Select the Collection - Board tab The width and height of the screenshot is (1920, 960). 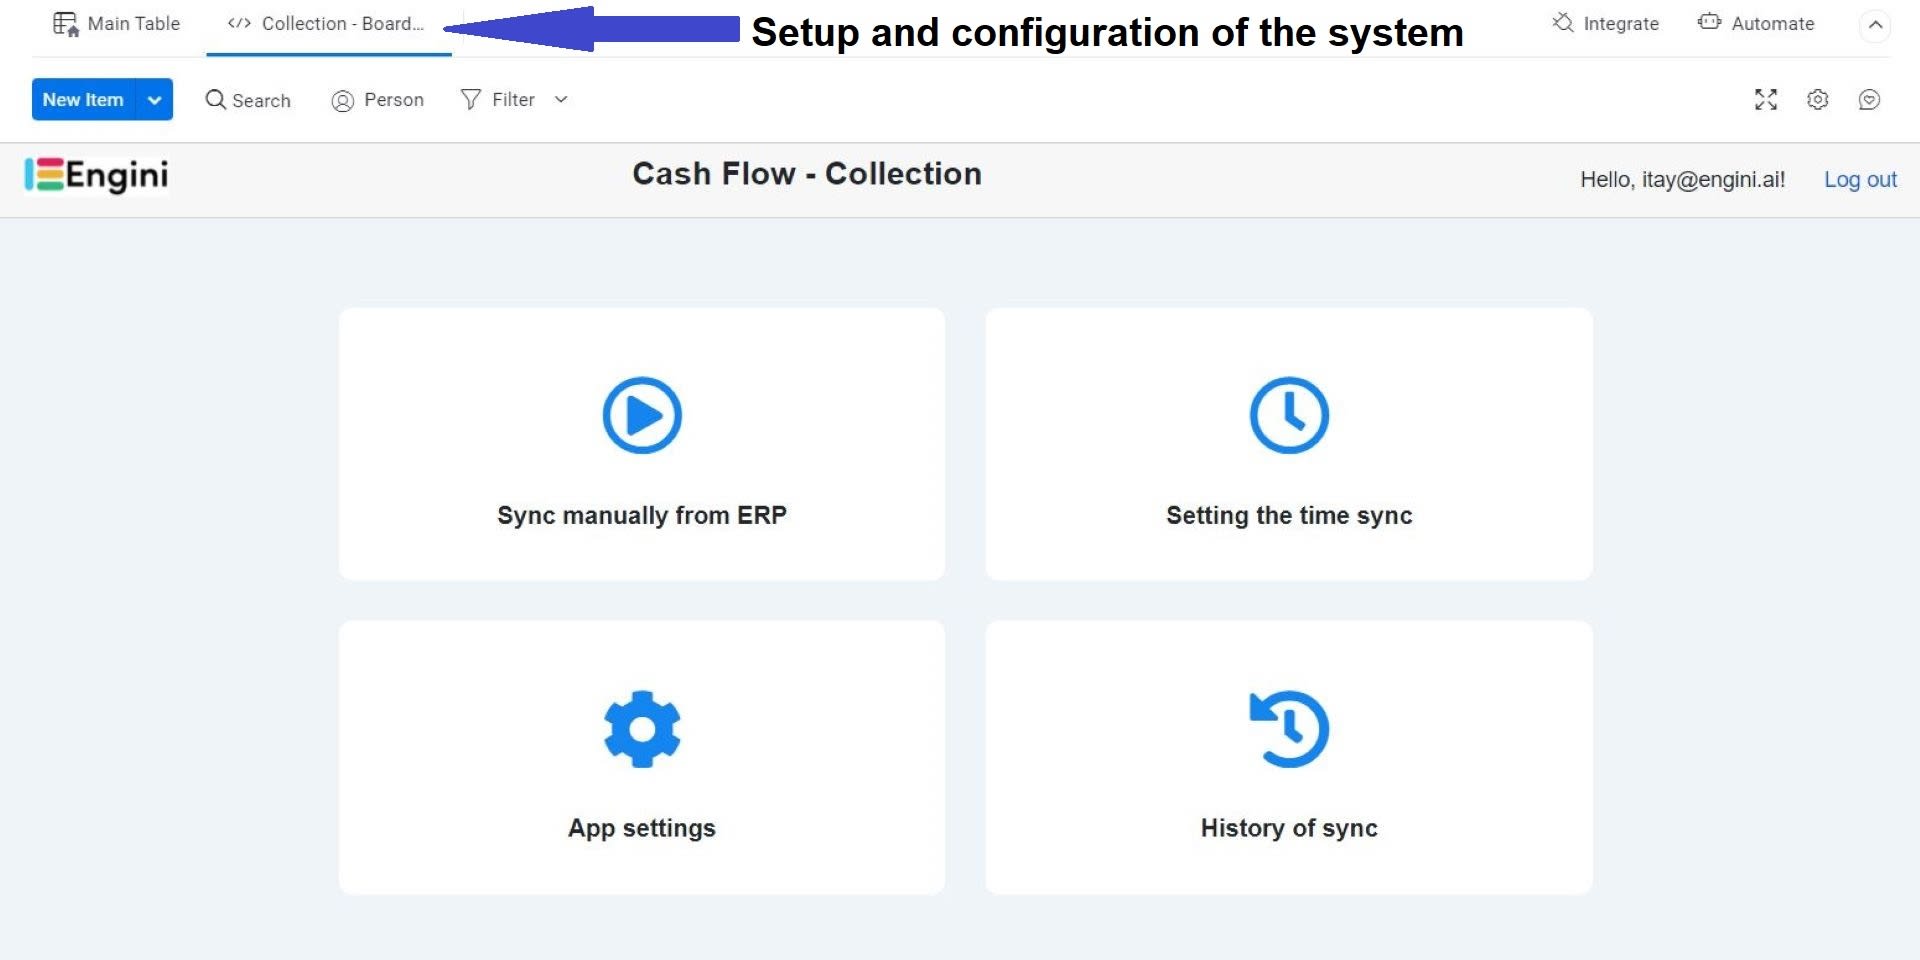pos(327,24)
